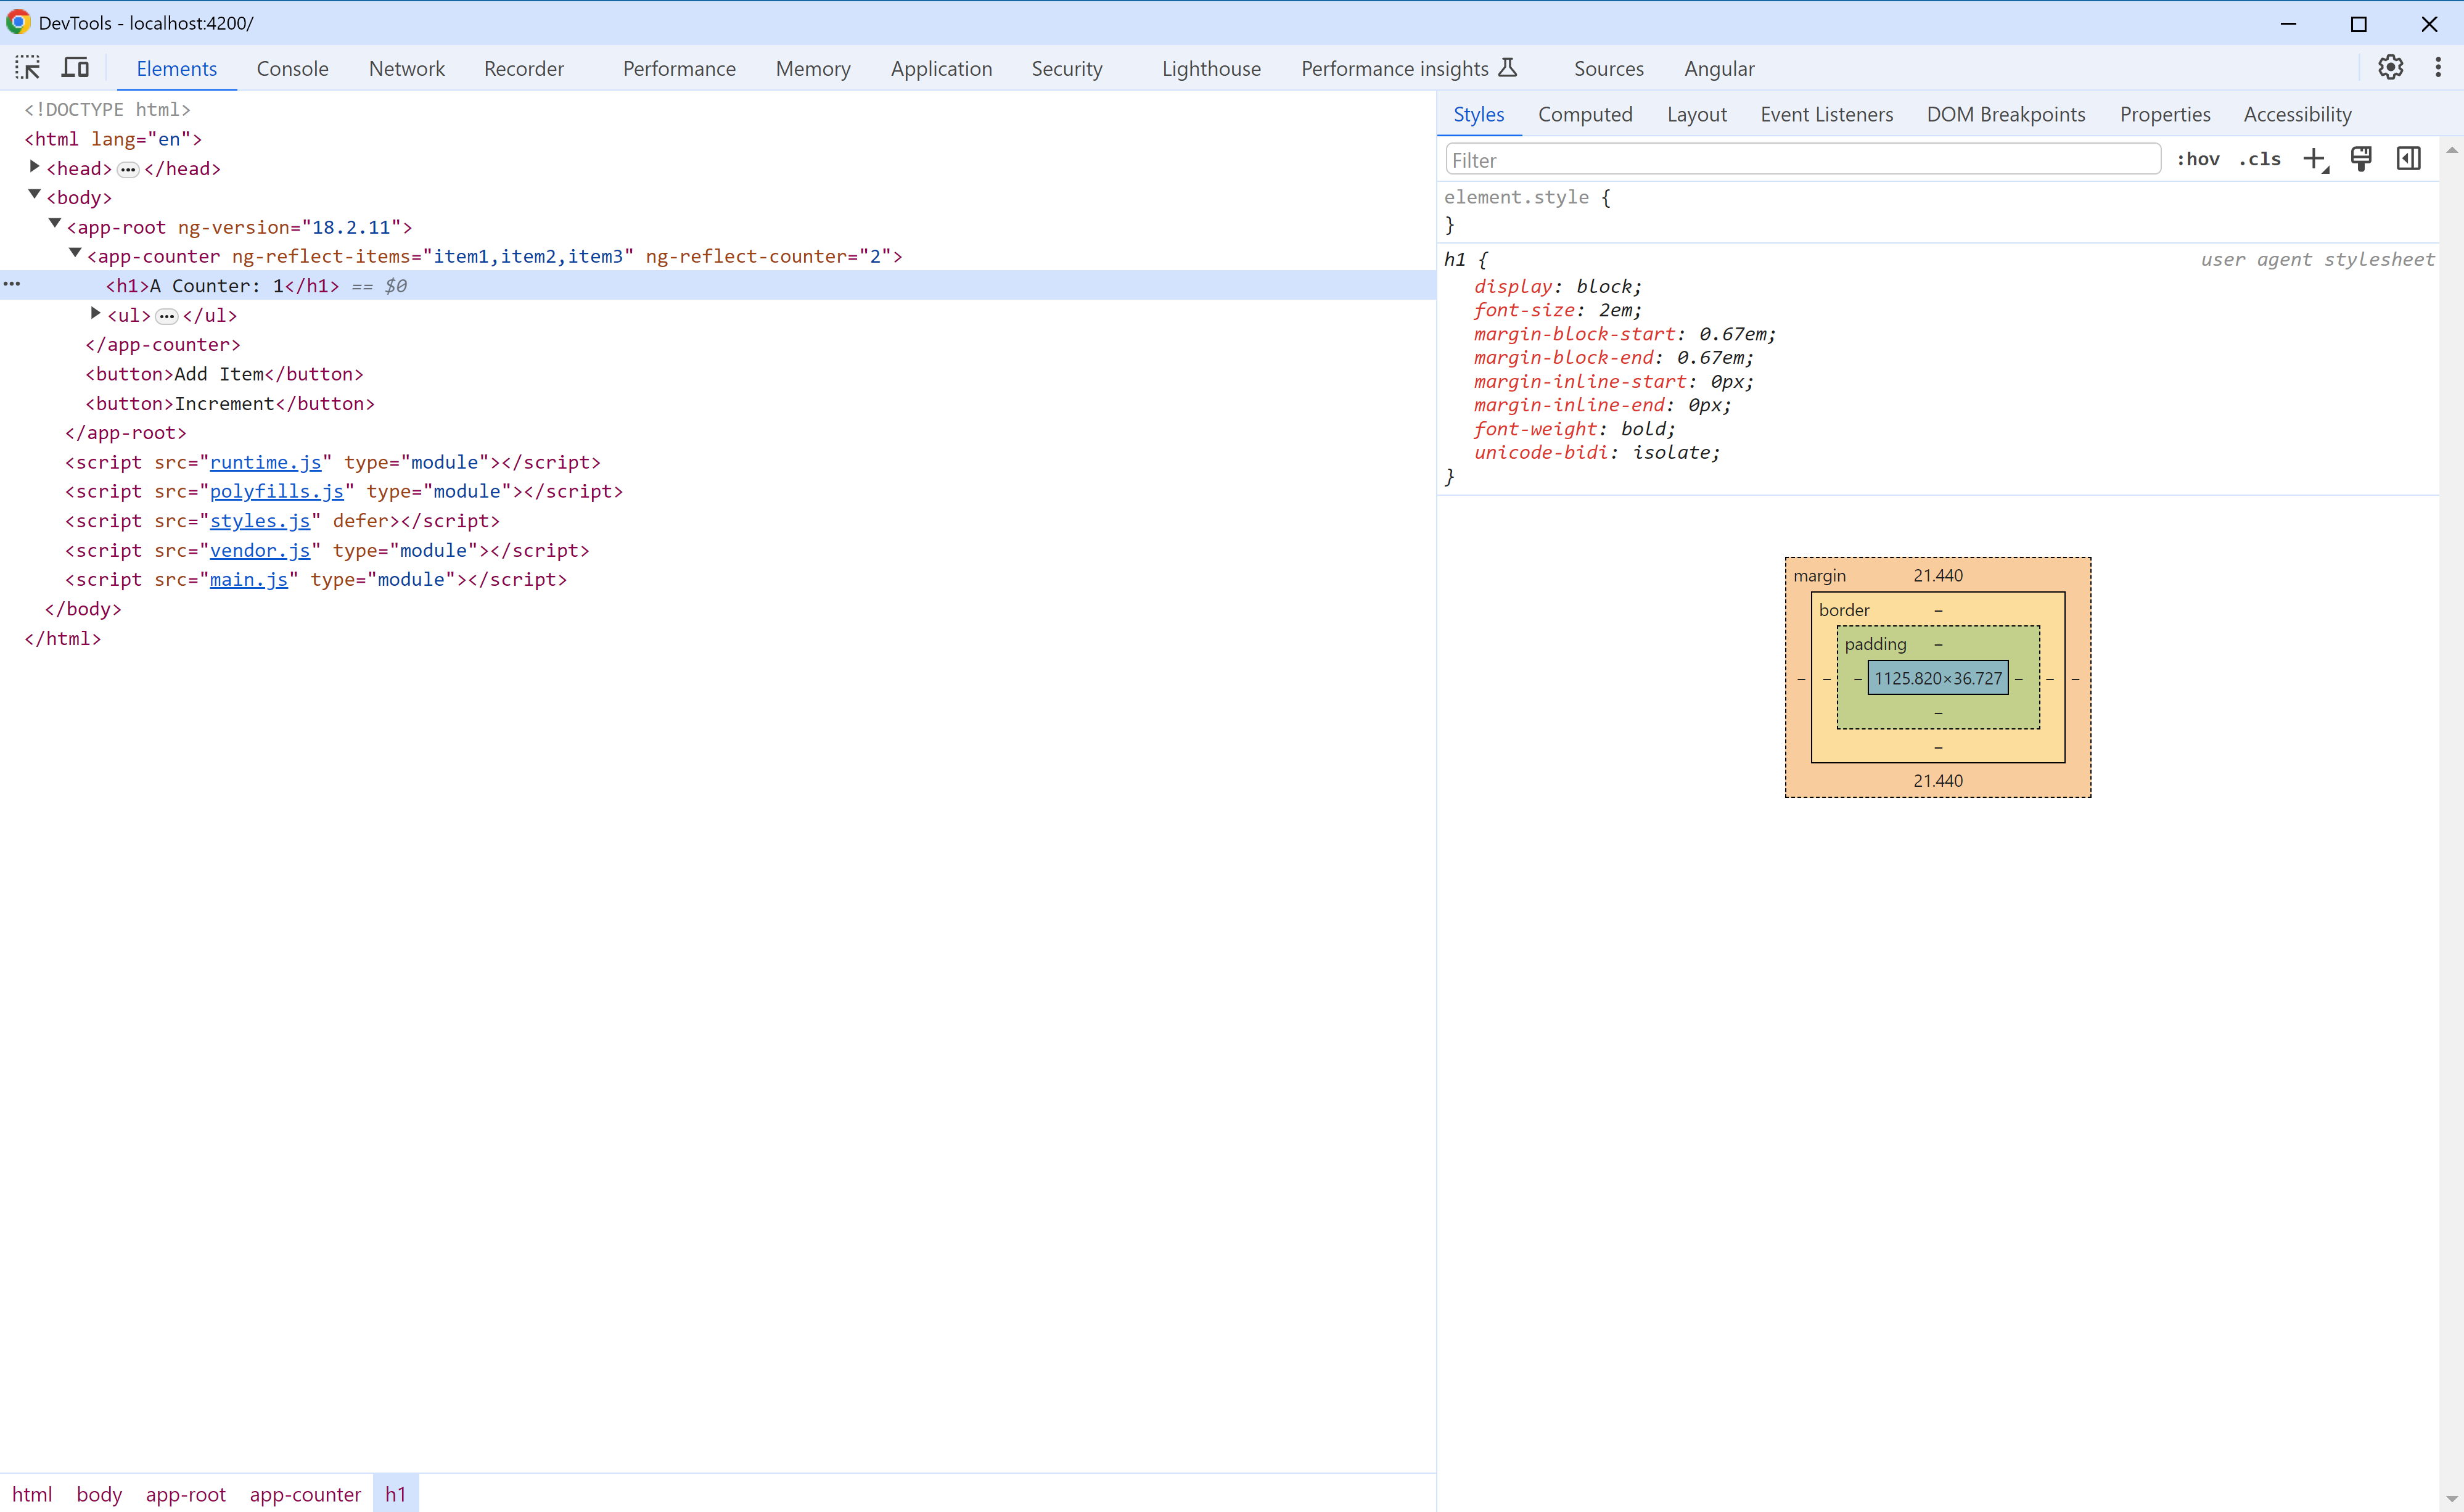
Task: Expand the collapsed head ellipsis badge
Action: (128, 169)
